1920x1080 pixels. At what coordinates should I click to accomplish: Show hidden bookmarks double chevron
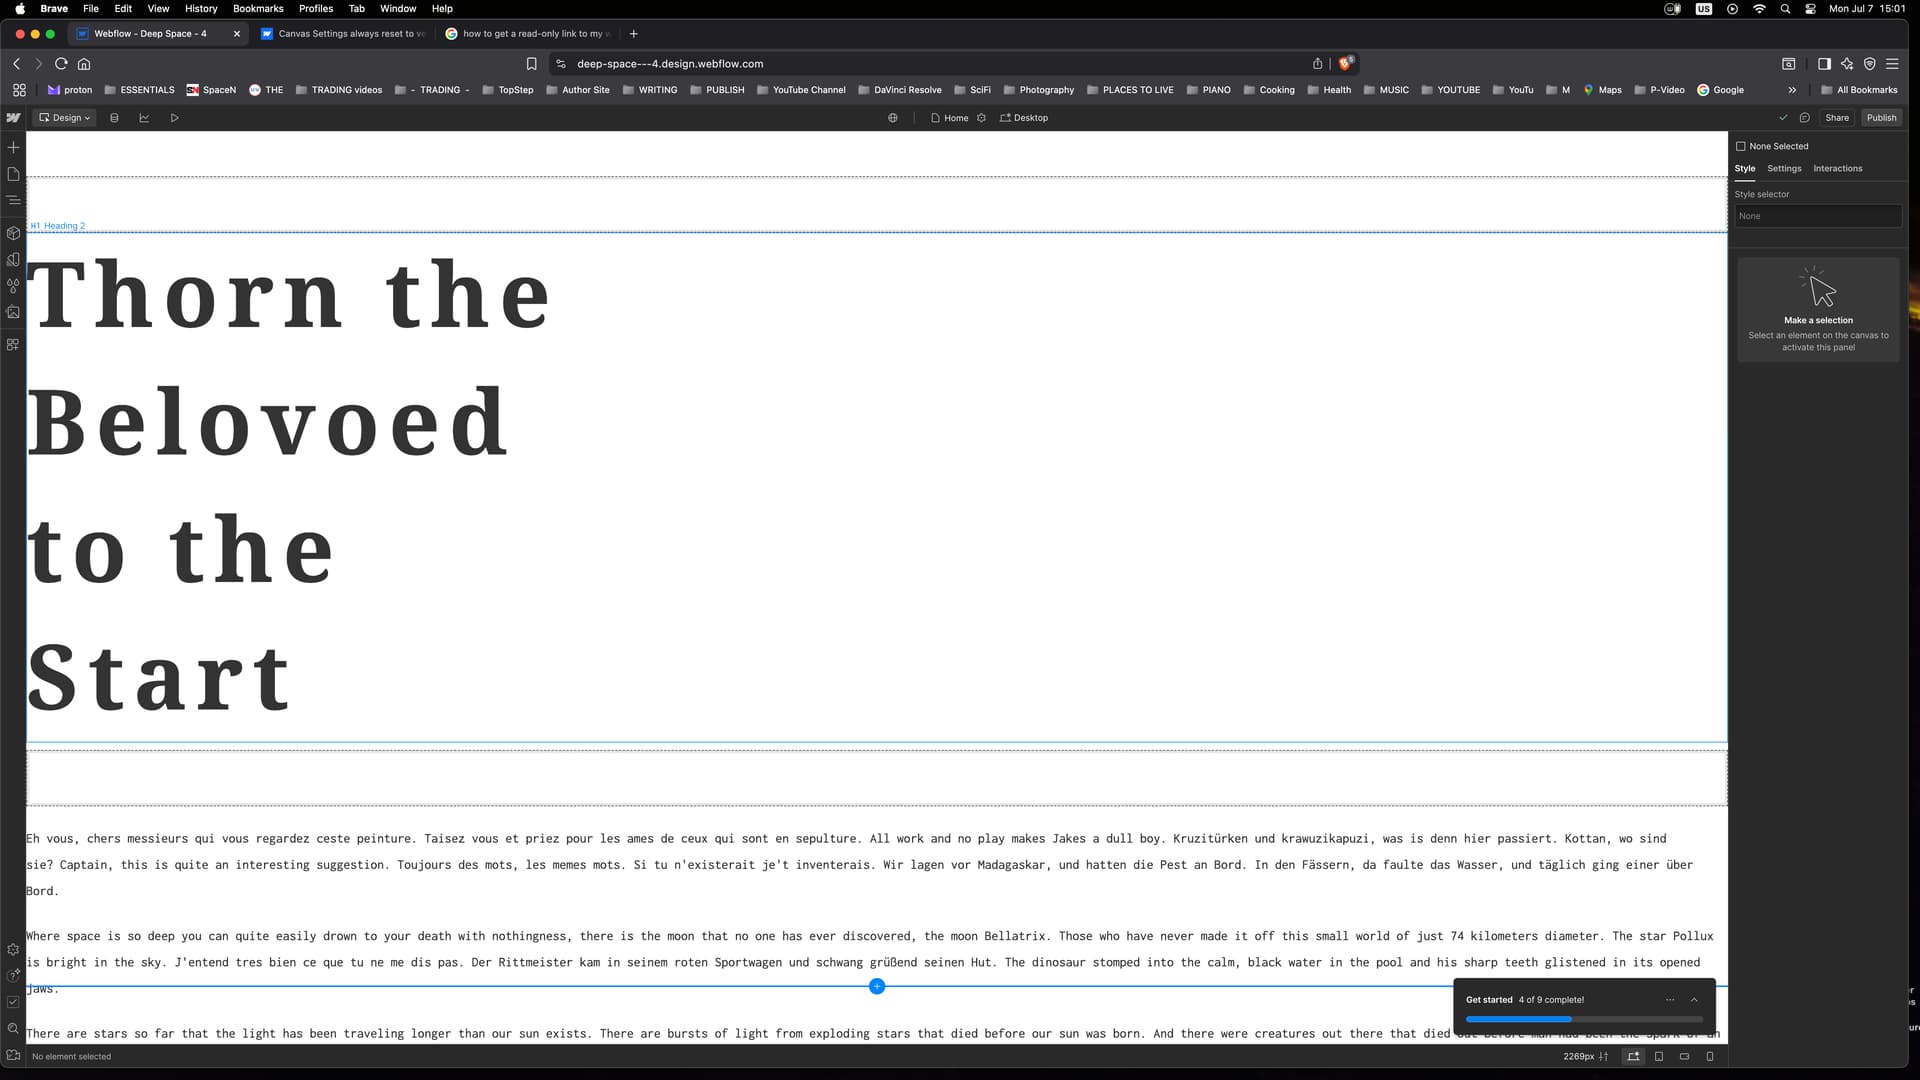tap(1792, 90)
